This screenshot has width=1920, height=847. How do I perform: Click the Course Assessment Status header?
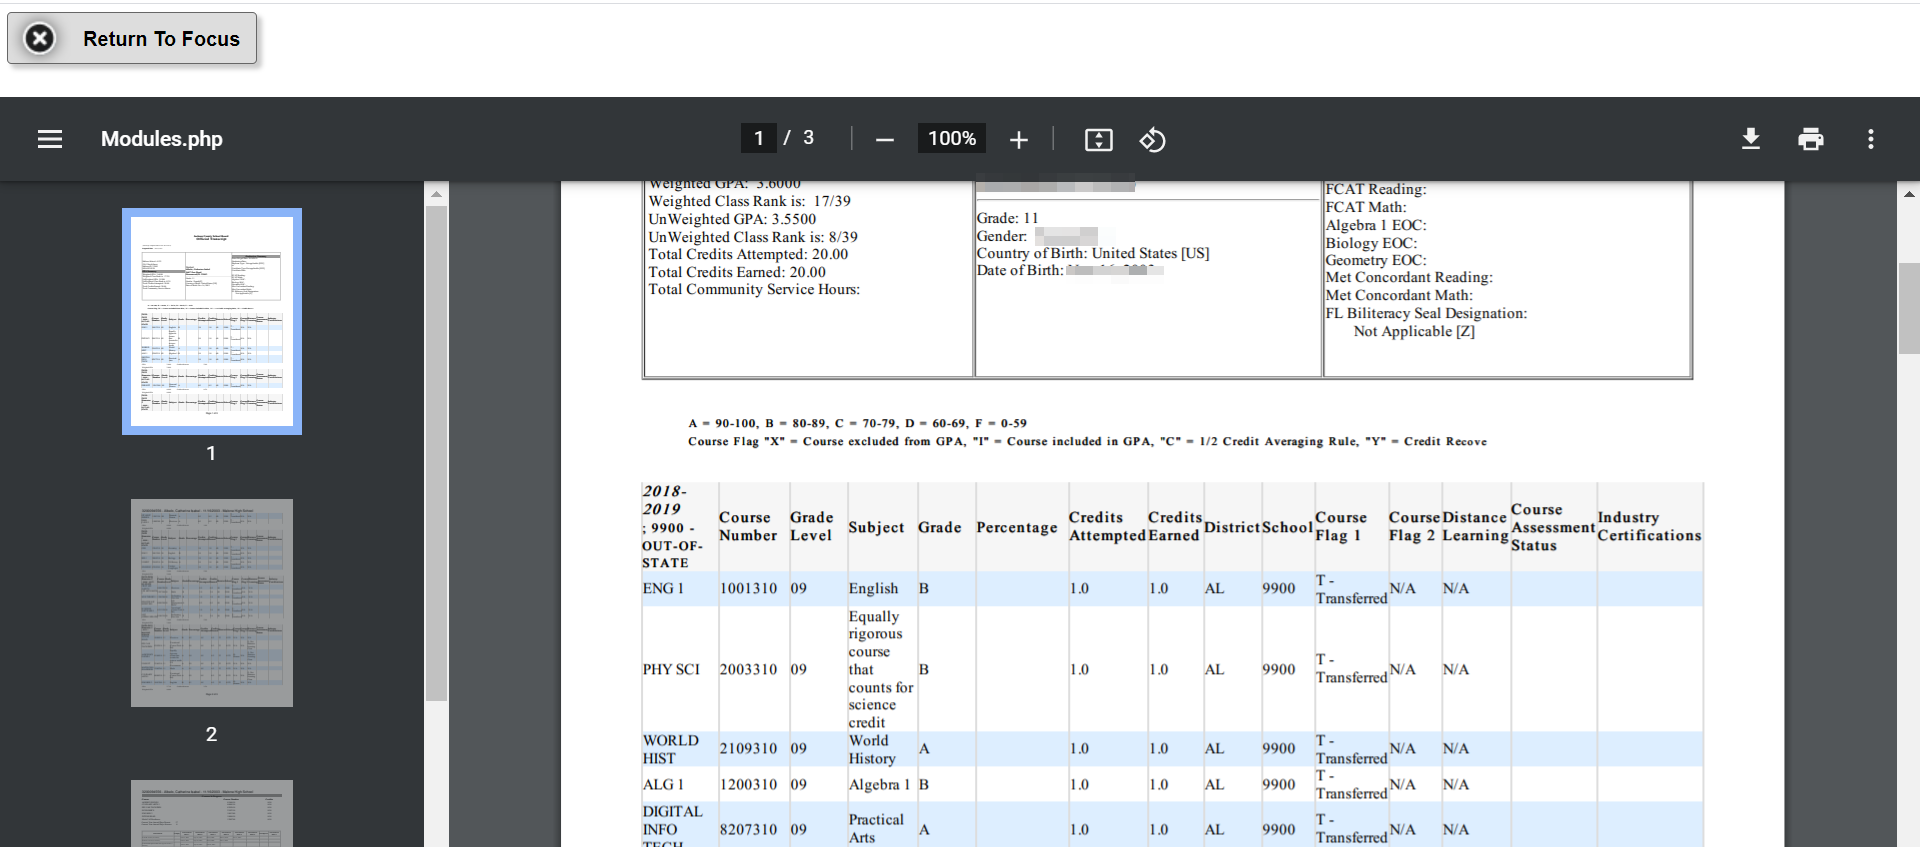point(1553,527)
